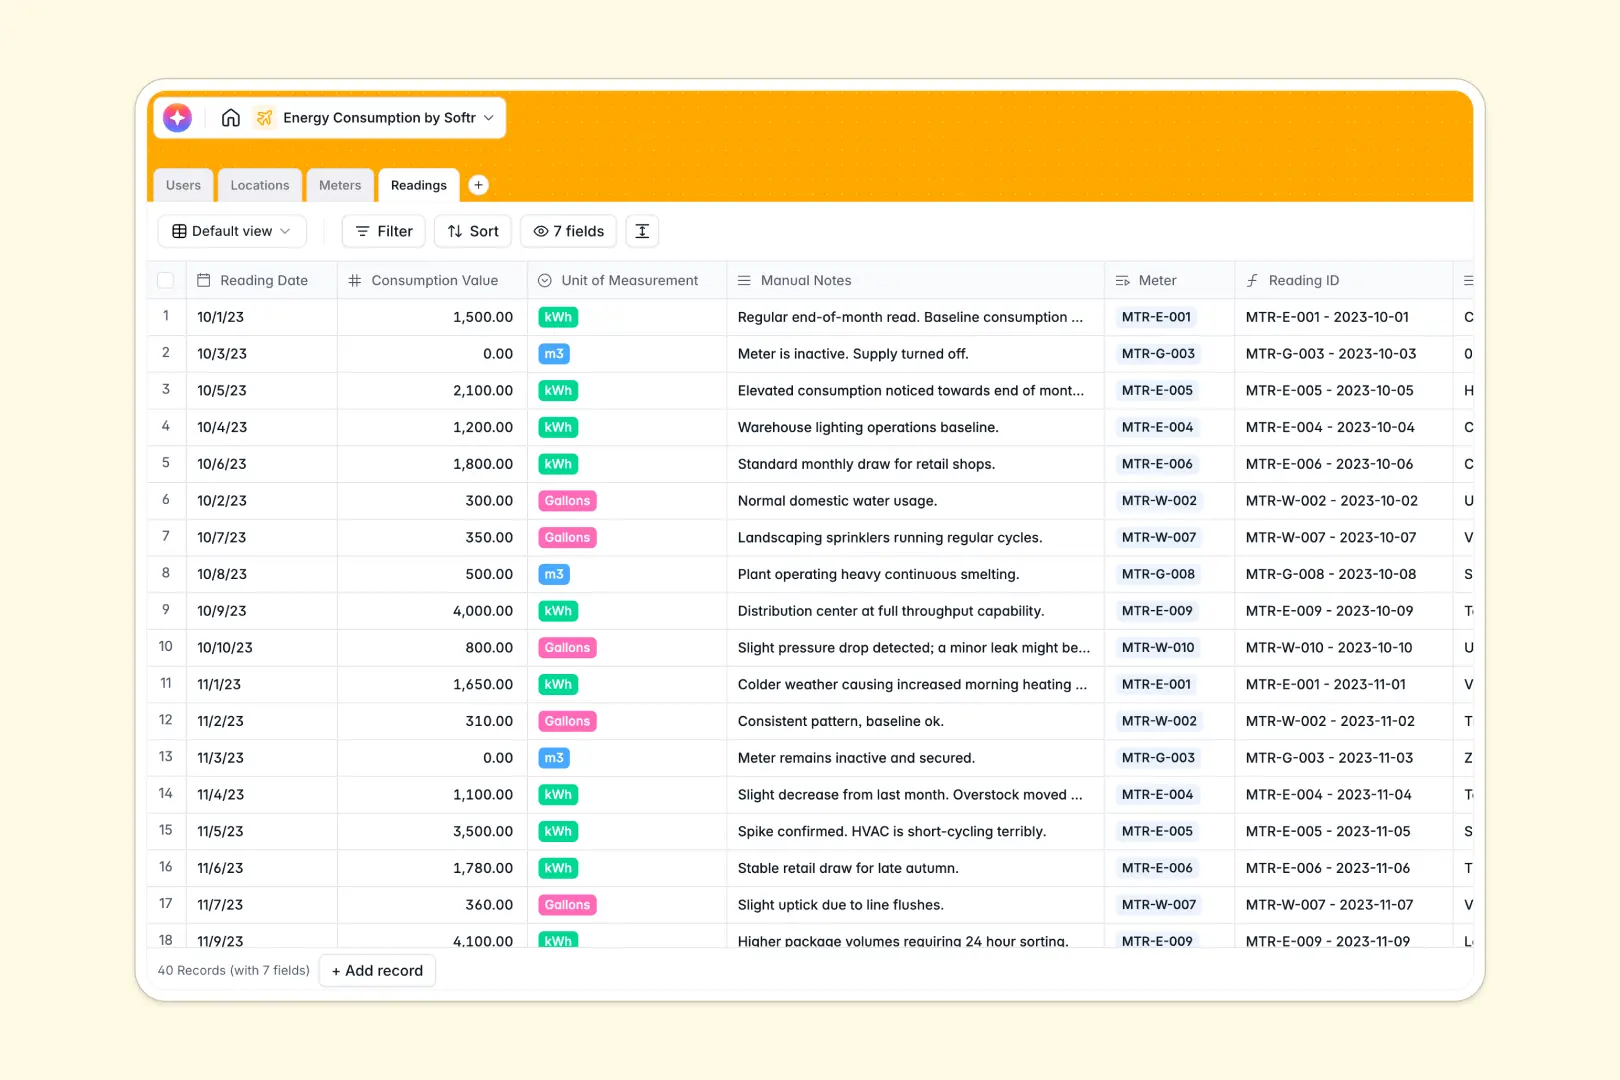Screen dimensions: 1620x1080
Task: Click the Gallons tag in row 6
Action: pyautogui.click(x=567, y=501)
